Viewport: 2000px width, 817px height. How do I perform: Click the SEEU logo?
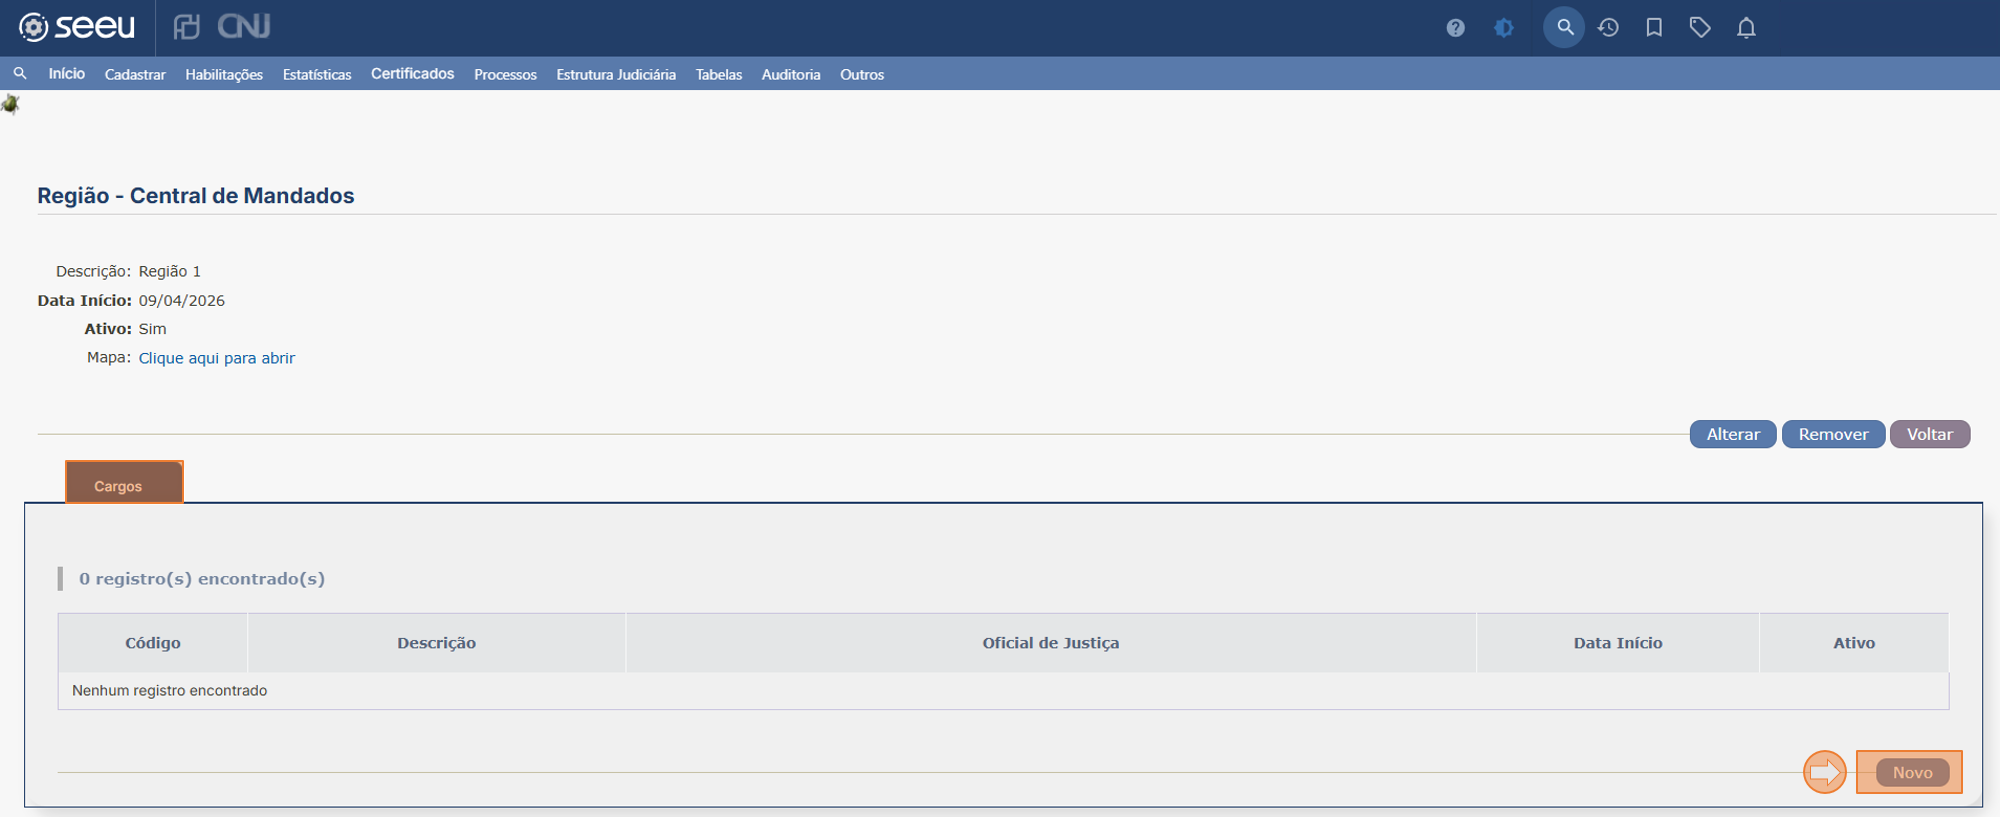tap(77, 27)
